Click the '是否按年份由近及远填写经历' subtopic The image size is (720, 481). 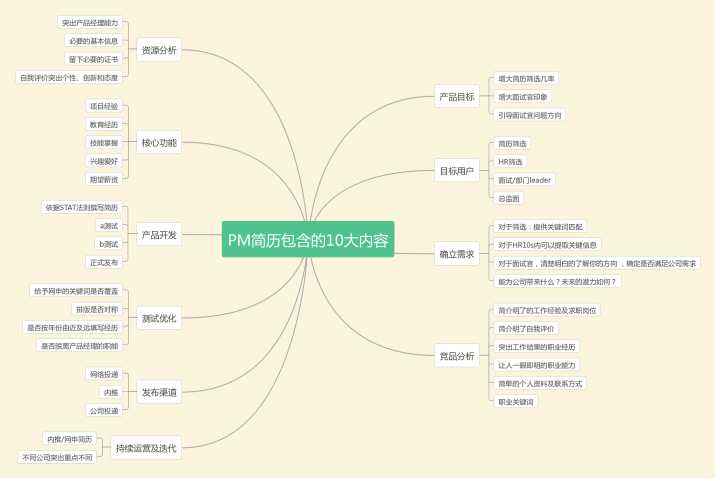point(73,328)
